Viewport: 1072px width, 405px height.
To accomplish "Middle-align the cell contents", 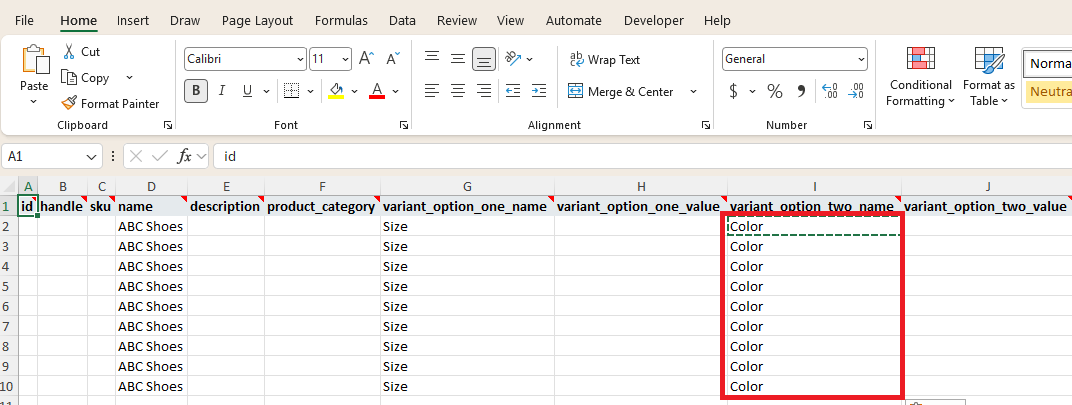I will pyautogui.click(x=458, y=59).
